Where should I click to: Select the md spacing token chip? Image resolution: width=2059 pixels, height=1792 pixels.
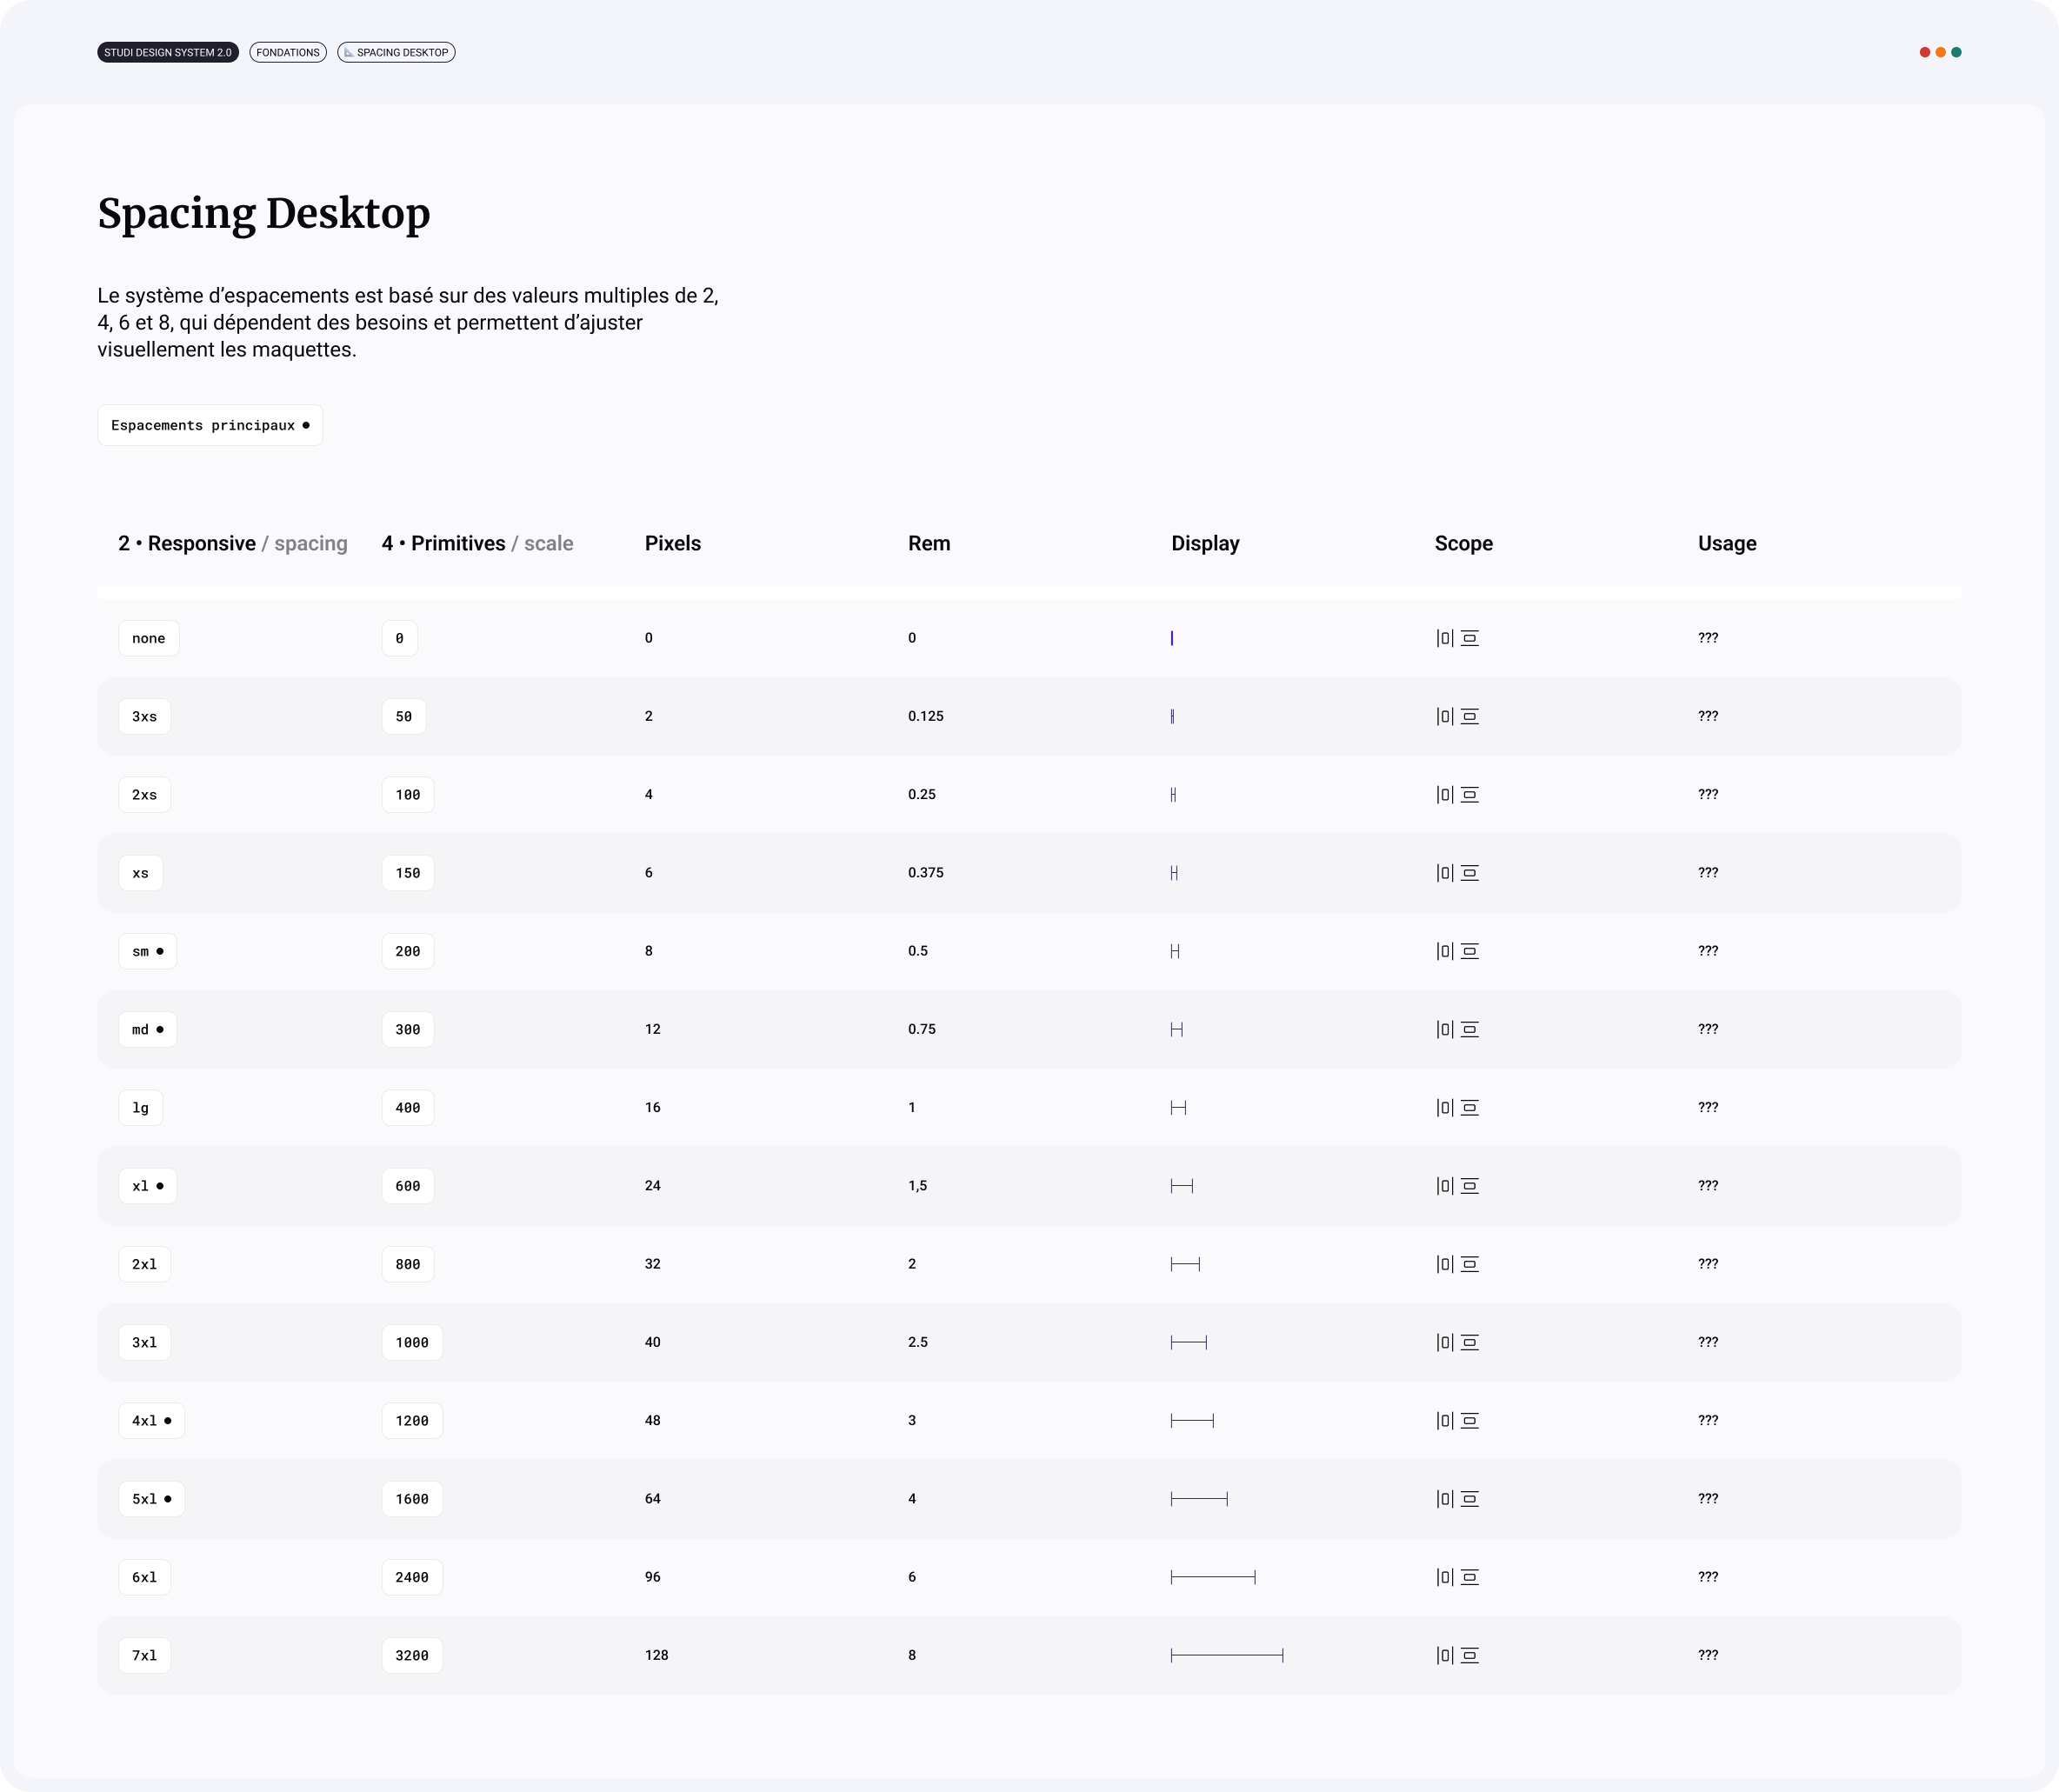147,1029
